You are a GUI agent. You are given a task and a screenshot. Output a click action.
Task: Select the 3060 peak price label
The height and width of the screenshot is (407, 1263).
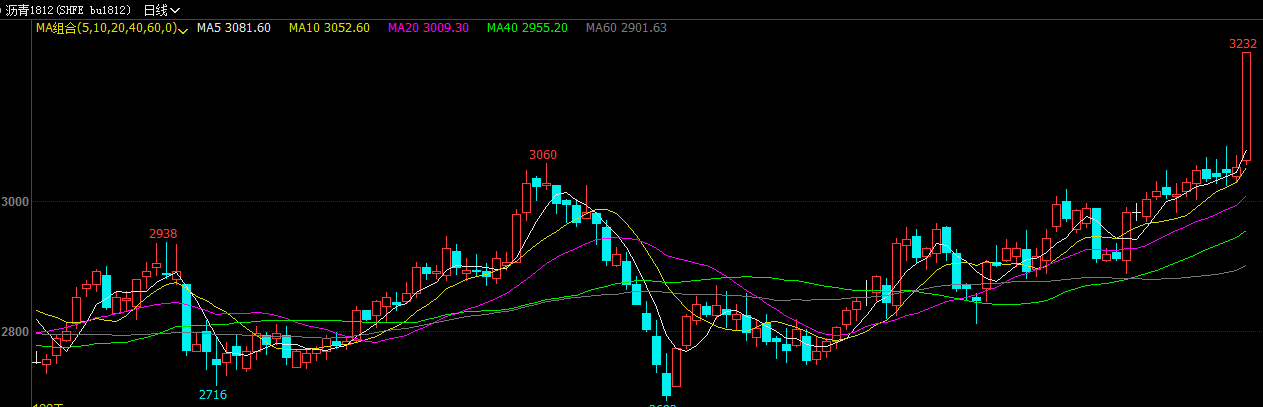[x=543, y=155]
